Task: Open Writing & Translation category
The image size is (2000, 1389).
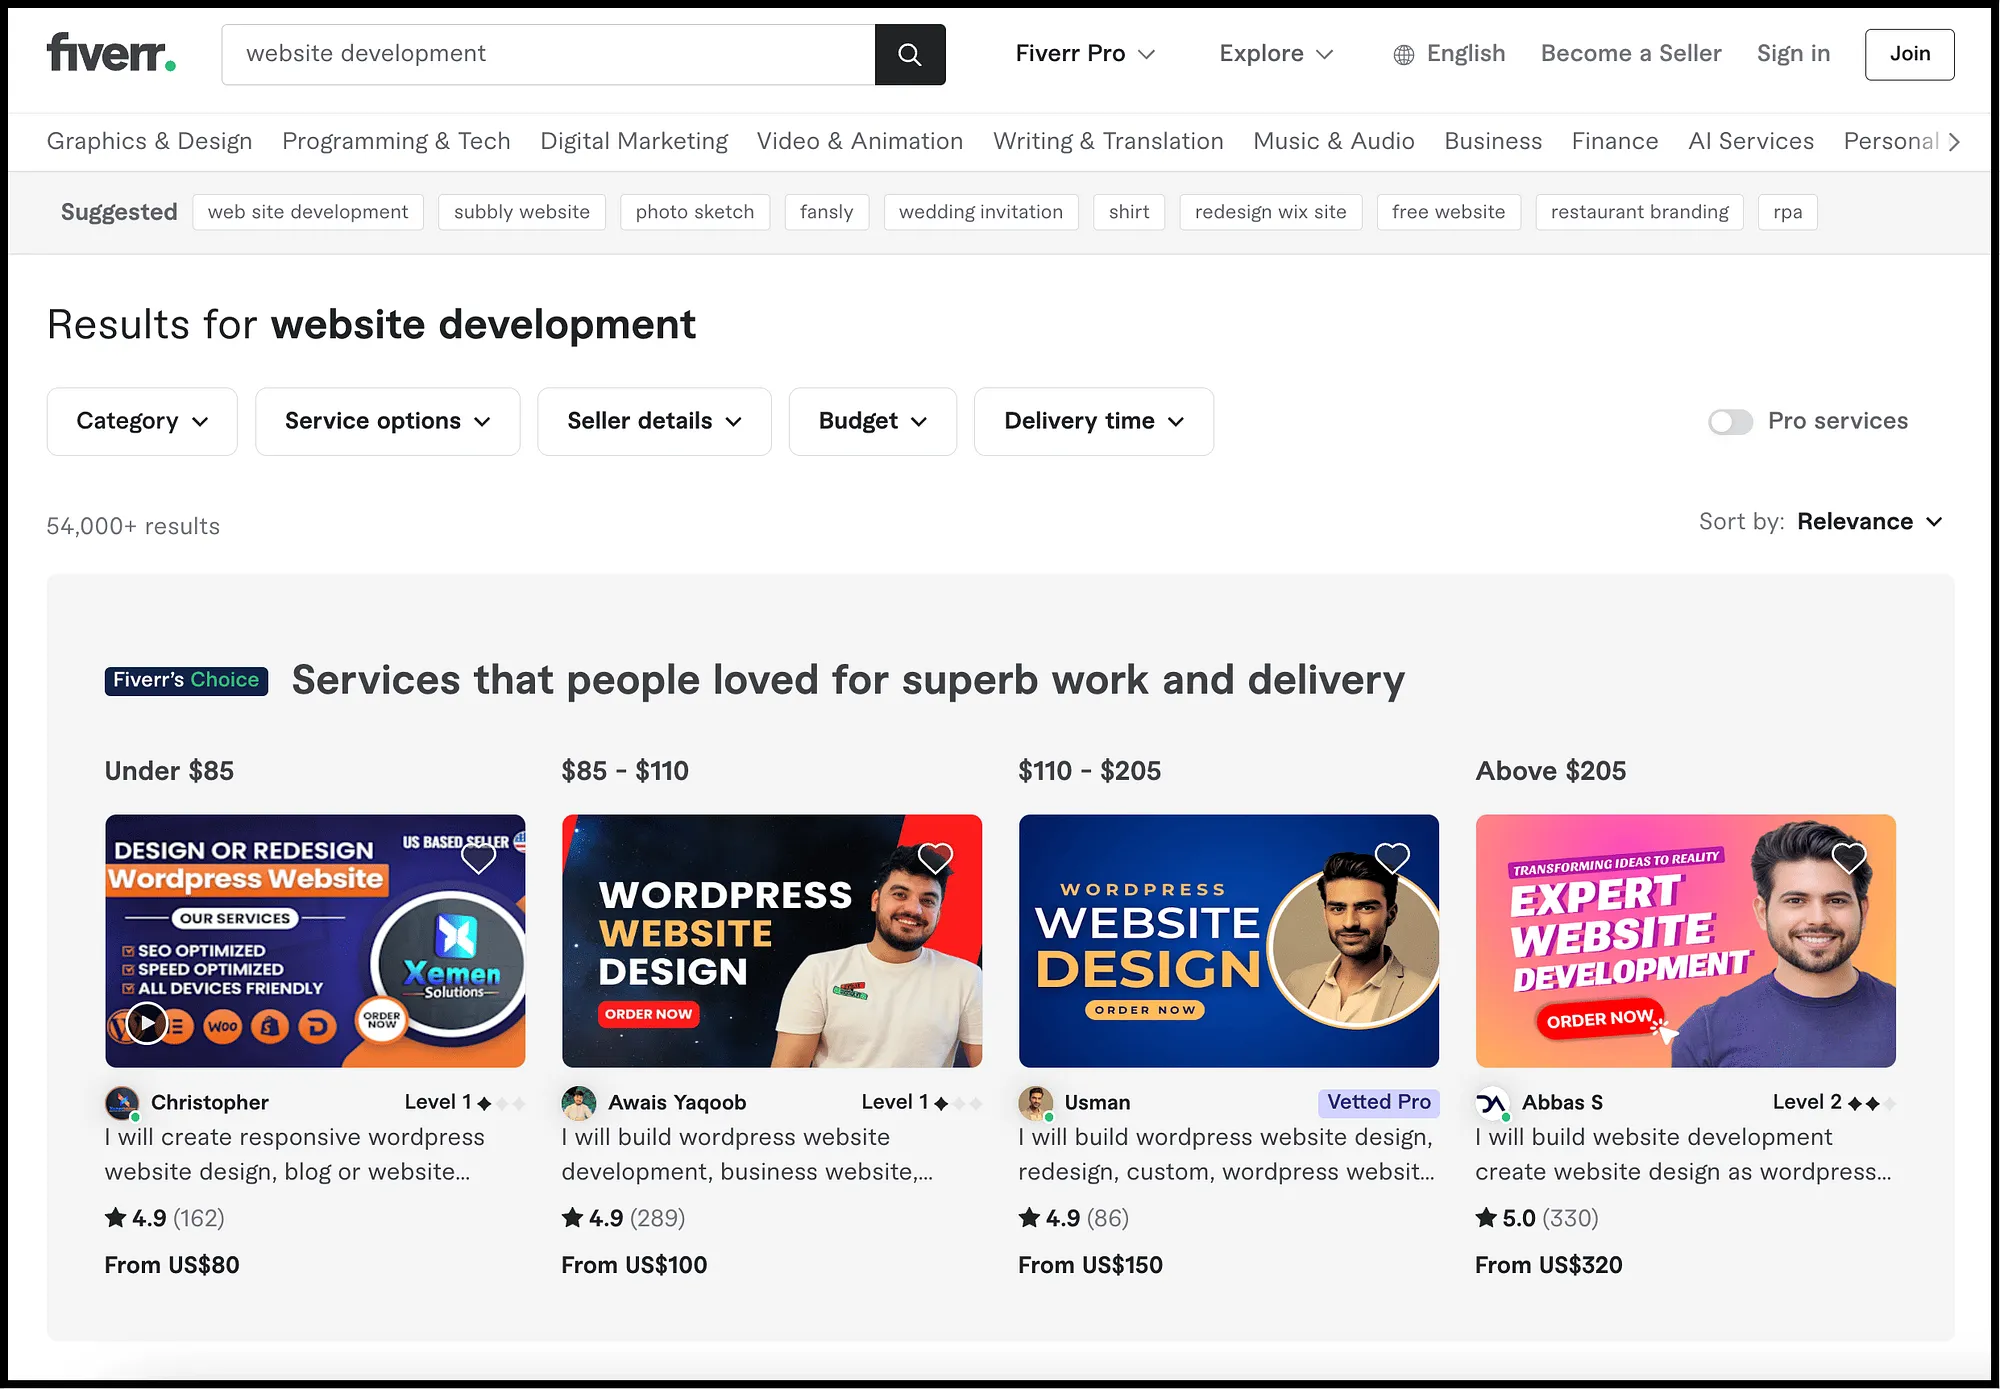Action: pyautogui.click(x=1108, y=142)
